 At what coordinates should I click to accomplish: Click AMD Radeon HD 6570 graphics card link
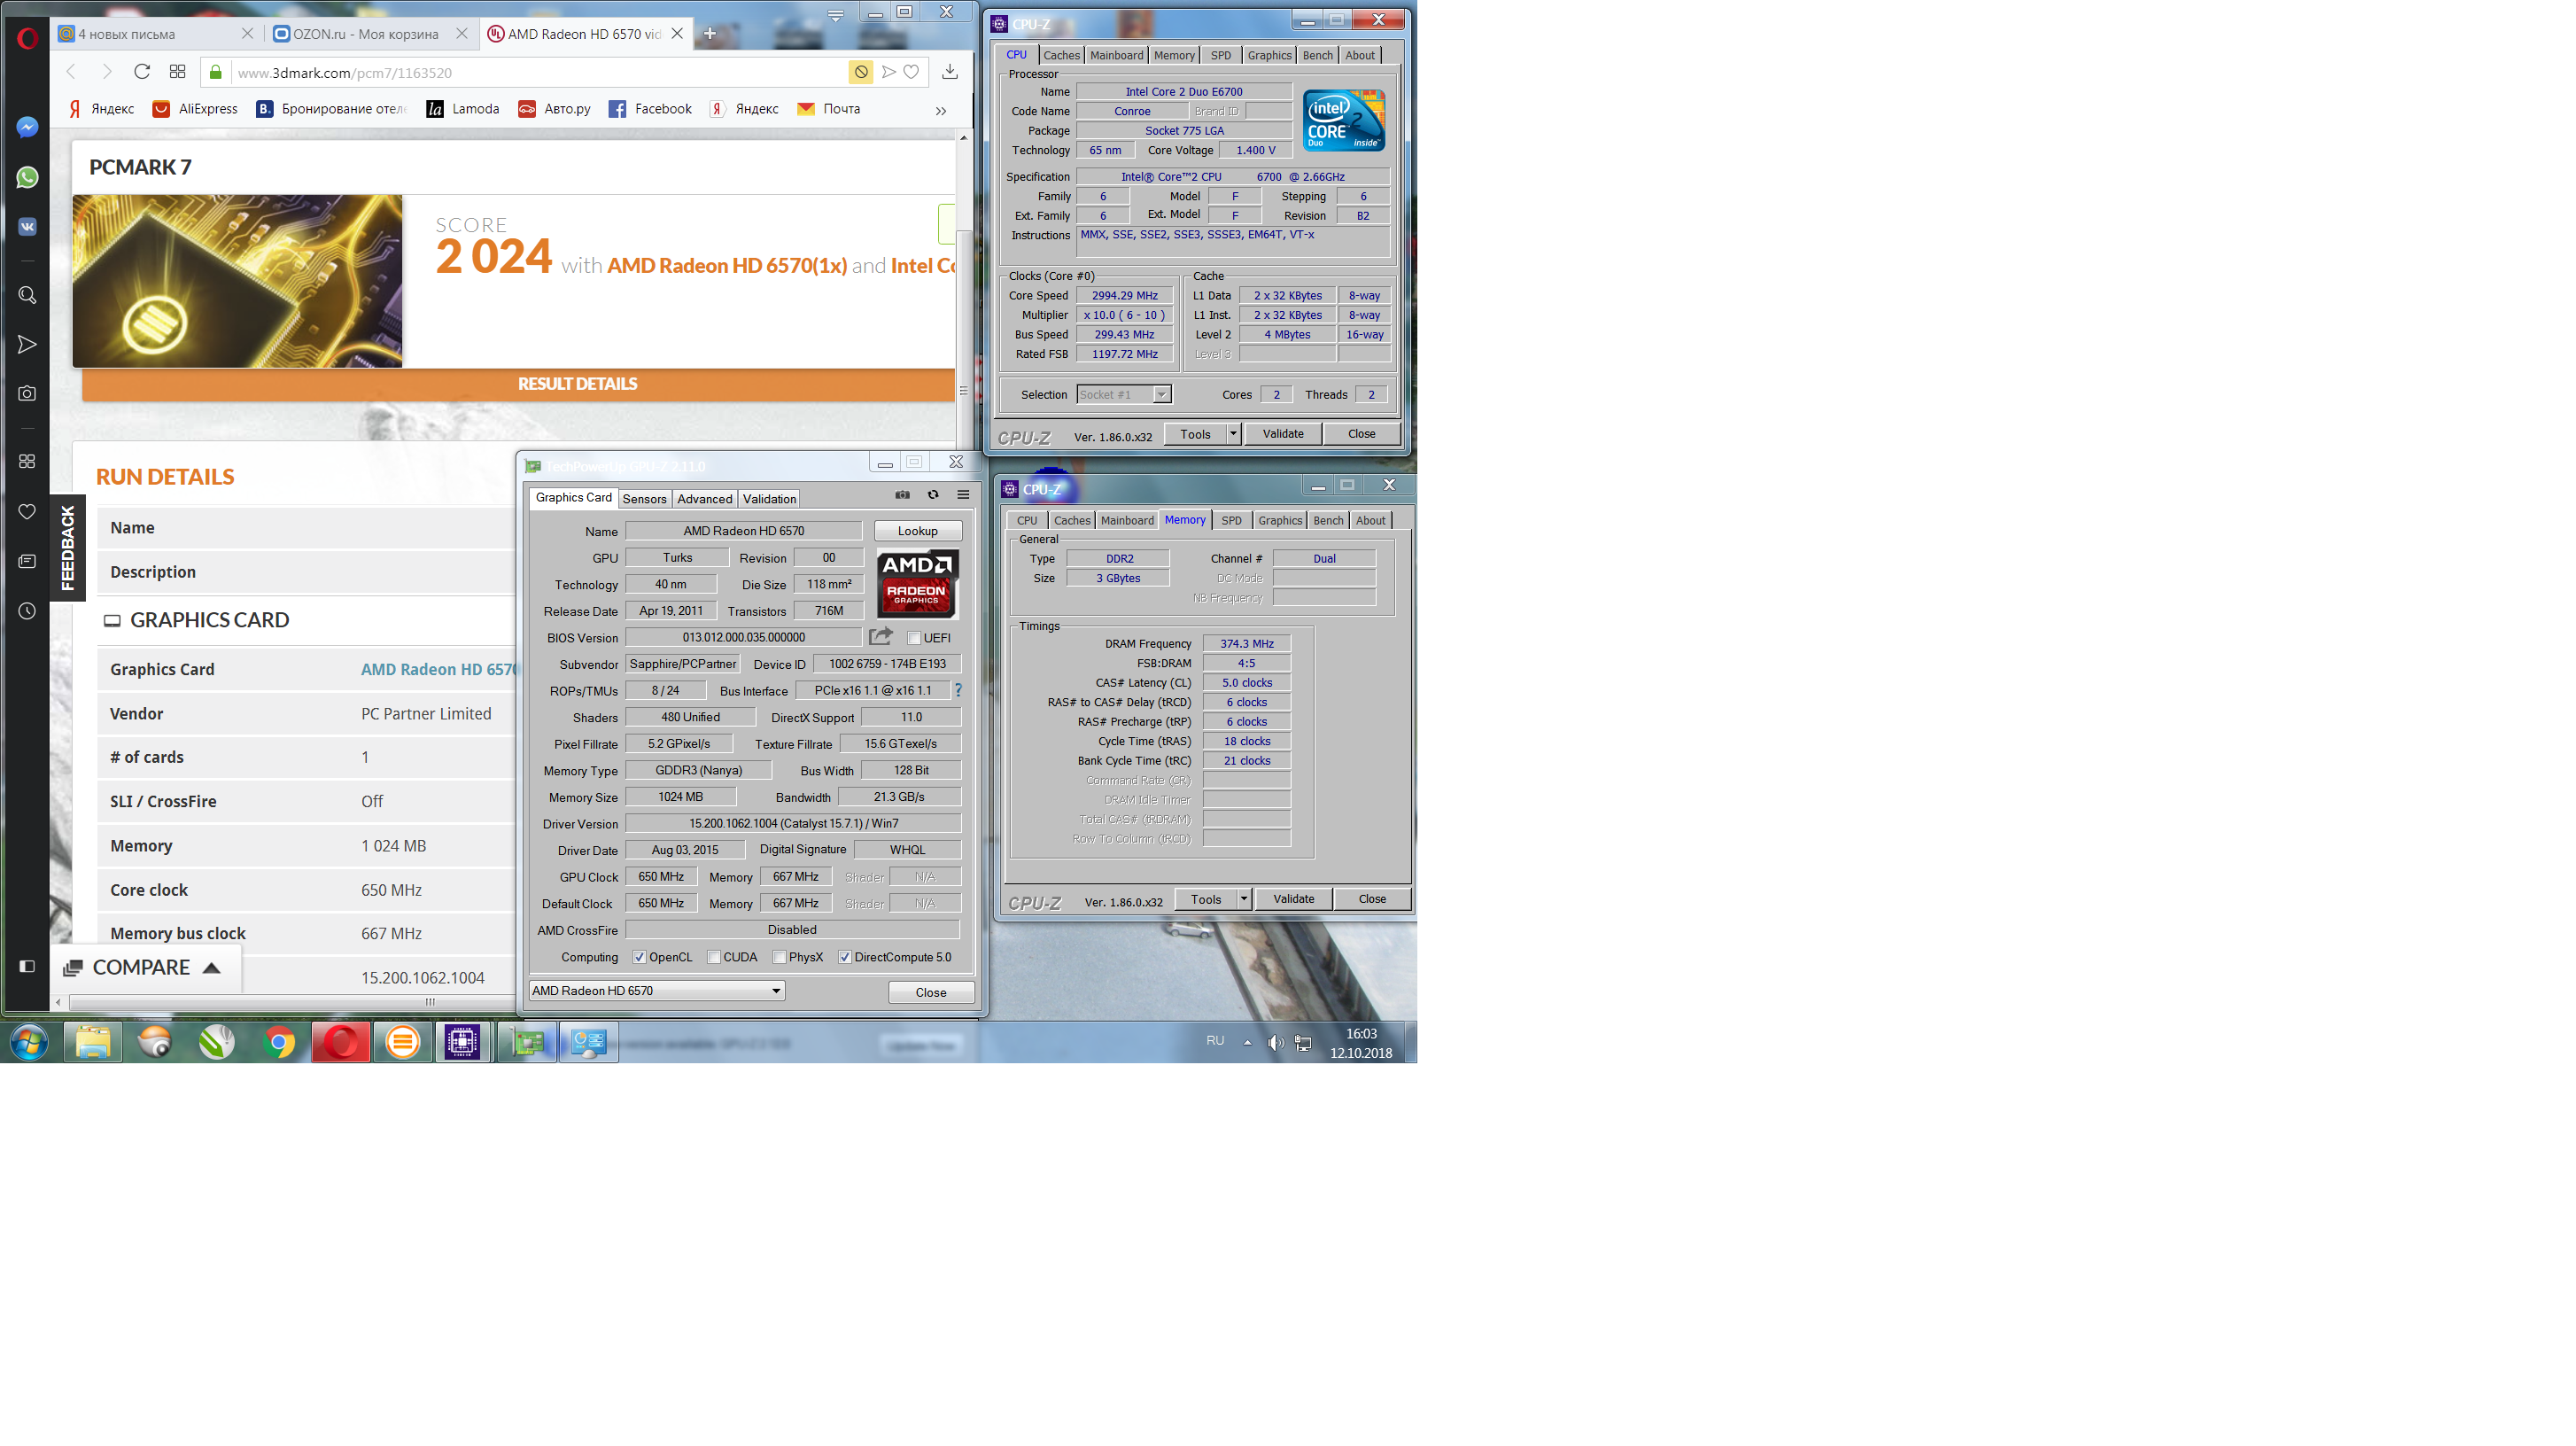439,669
